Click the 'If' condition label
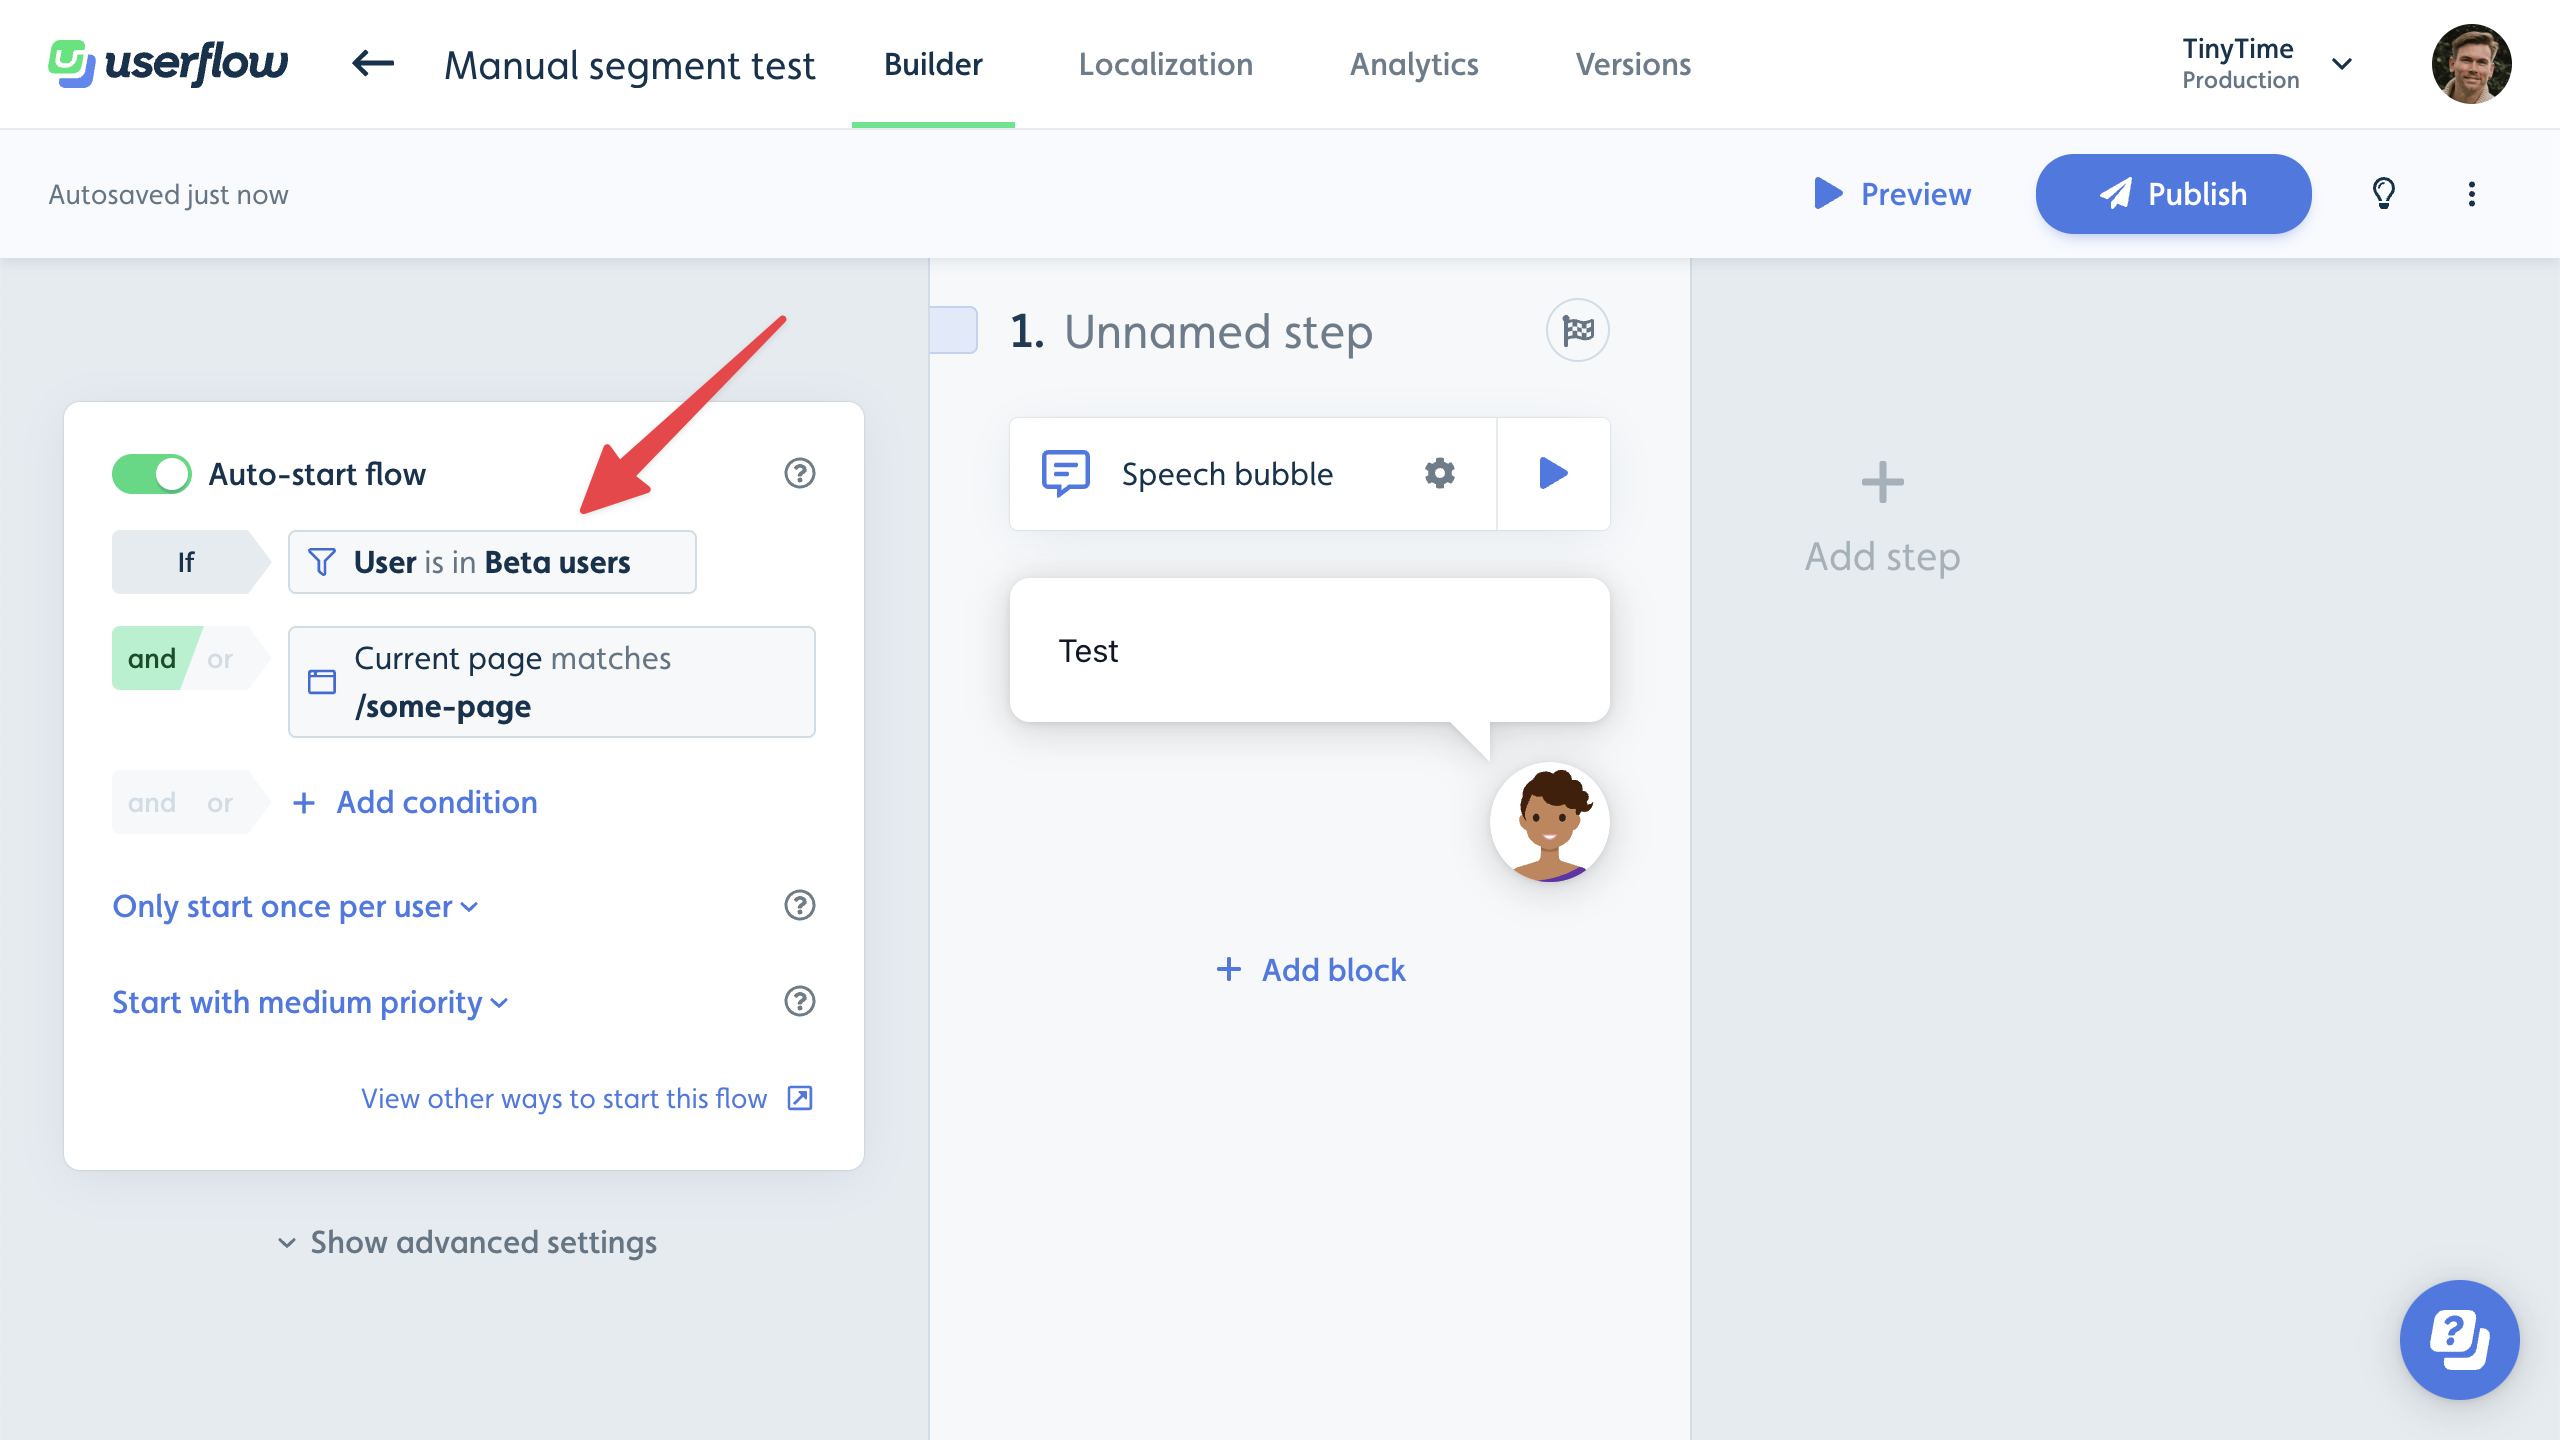 coord(186,562)
